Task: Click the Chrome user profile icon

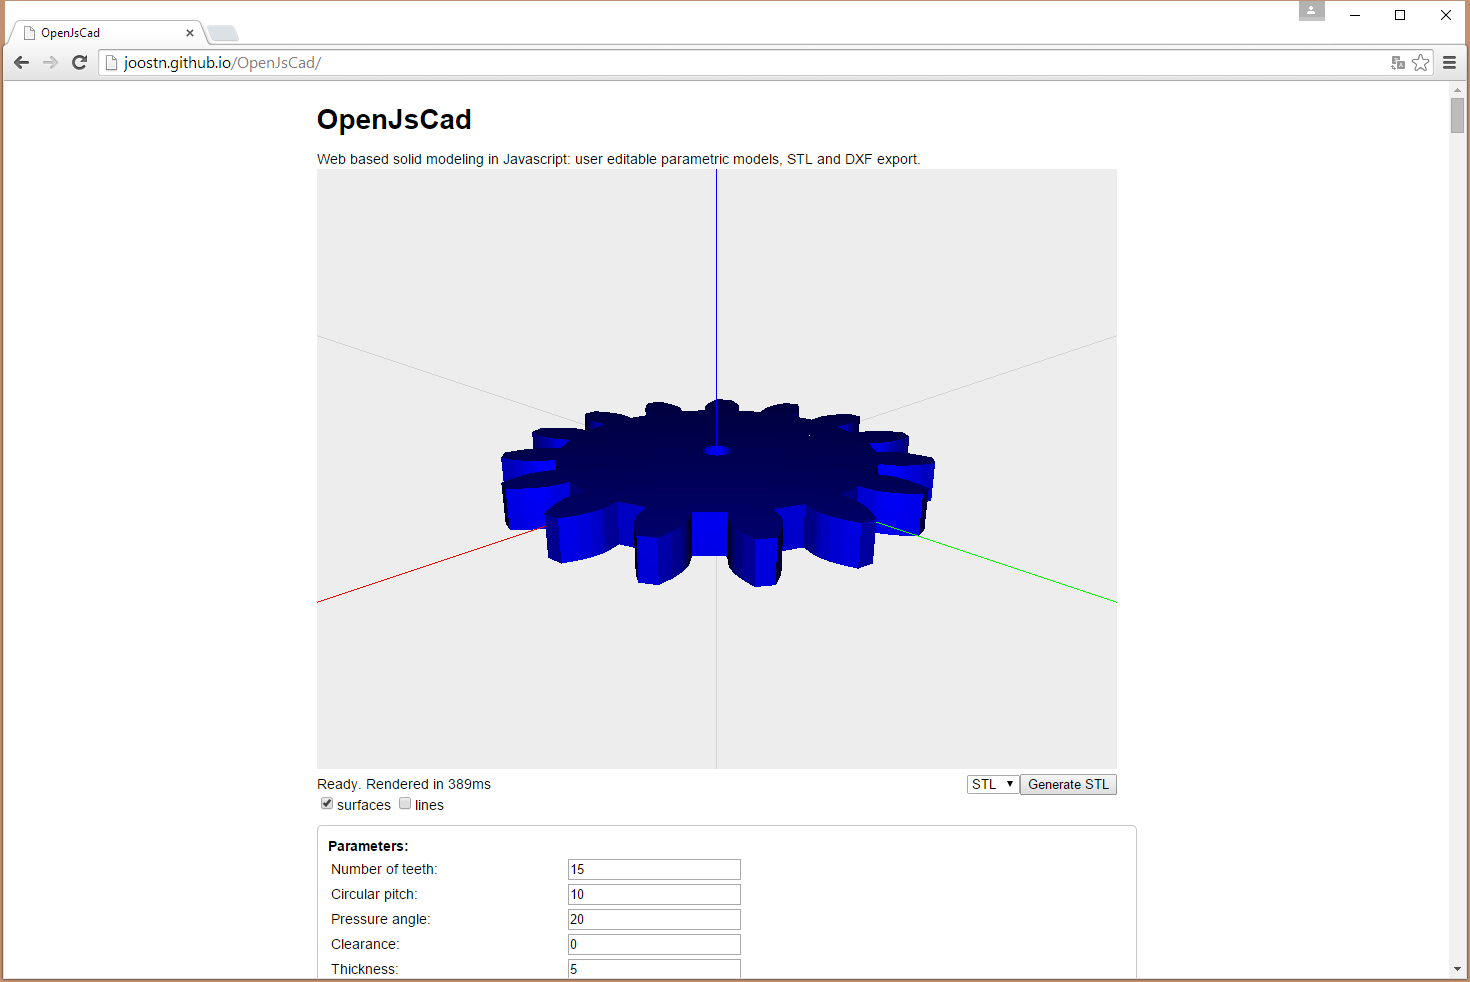Action: (1311, 11)
